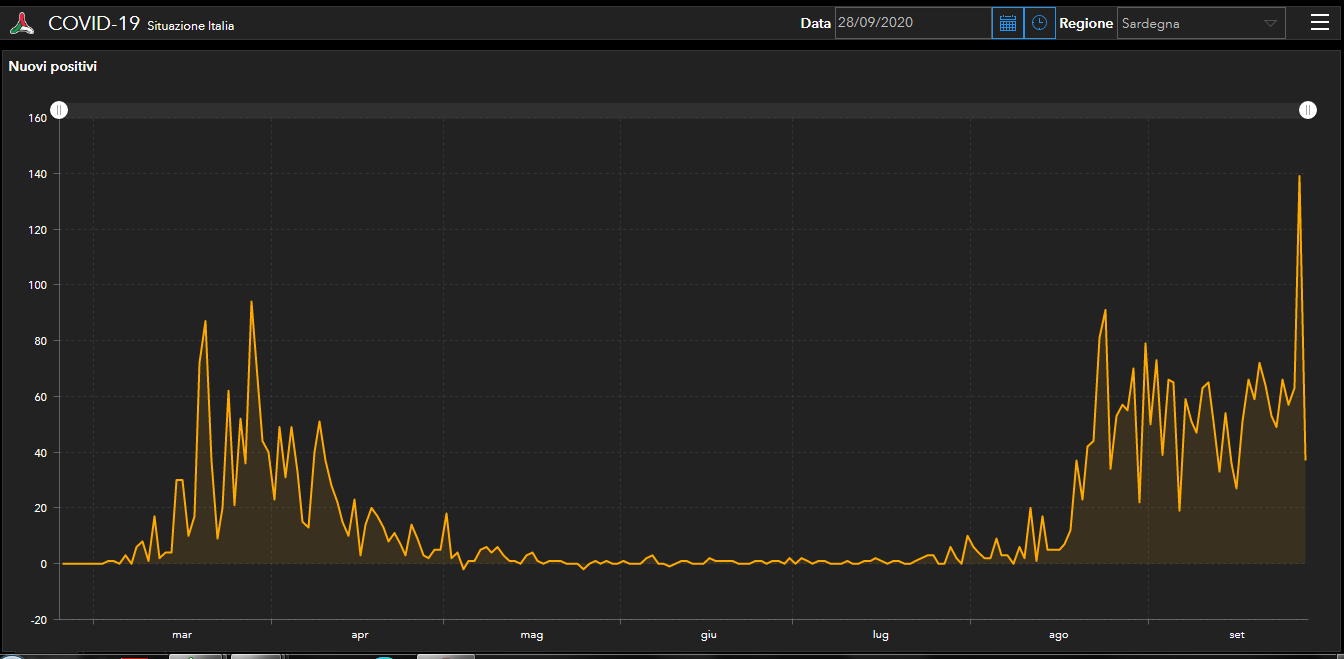Open the calendar date picker icon
The width and height of the screenshot is (1344, 659).
coord(1007,23)
